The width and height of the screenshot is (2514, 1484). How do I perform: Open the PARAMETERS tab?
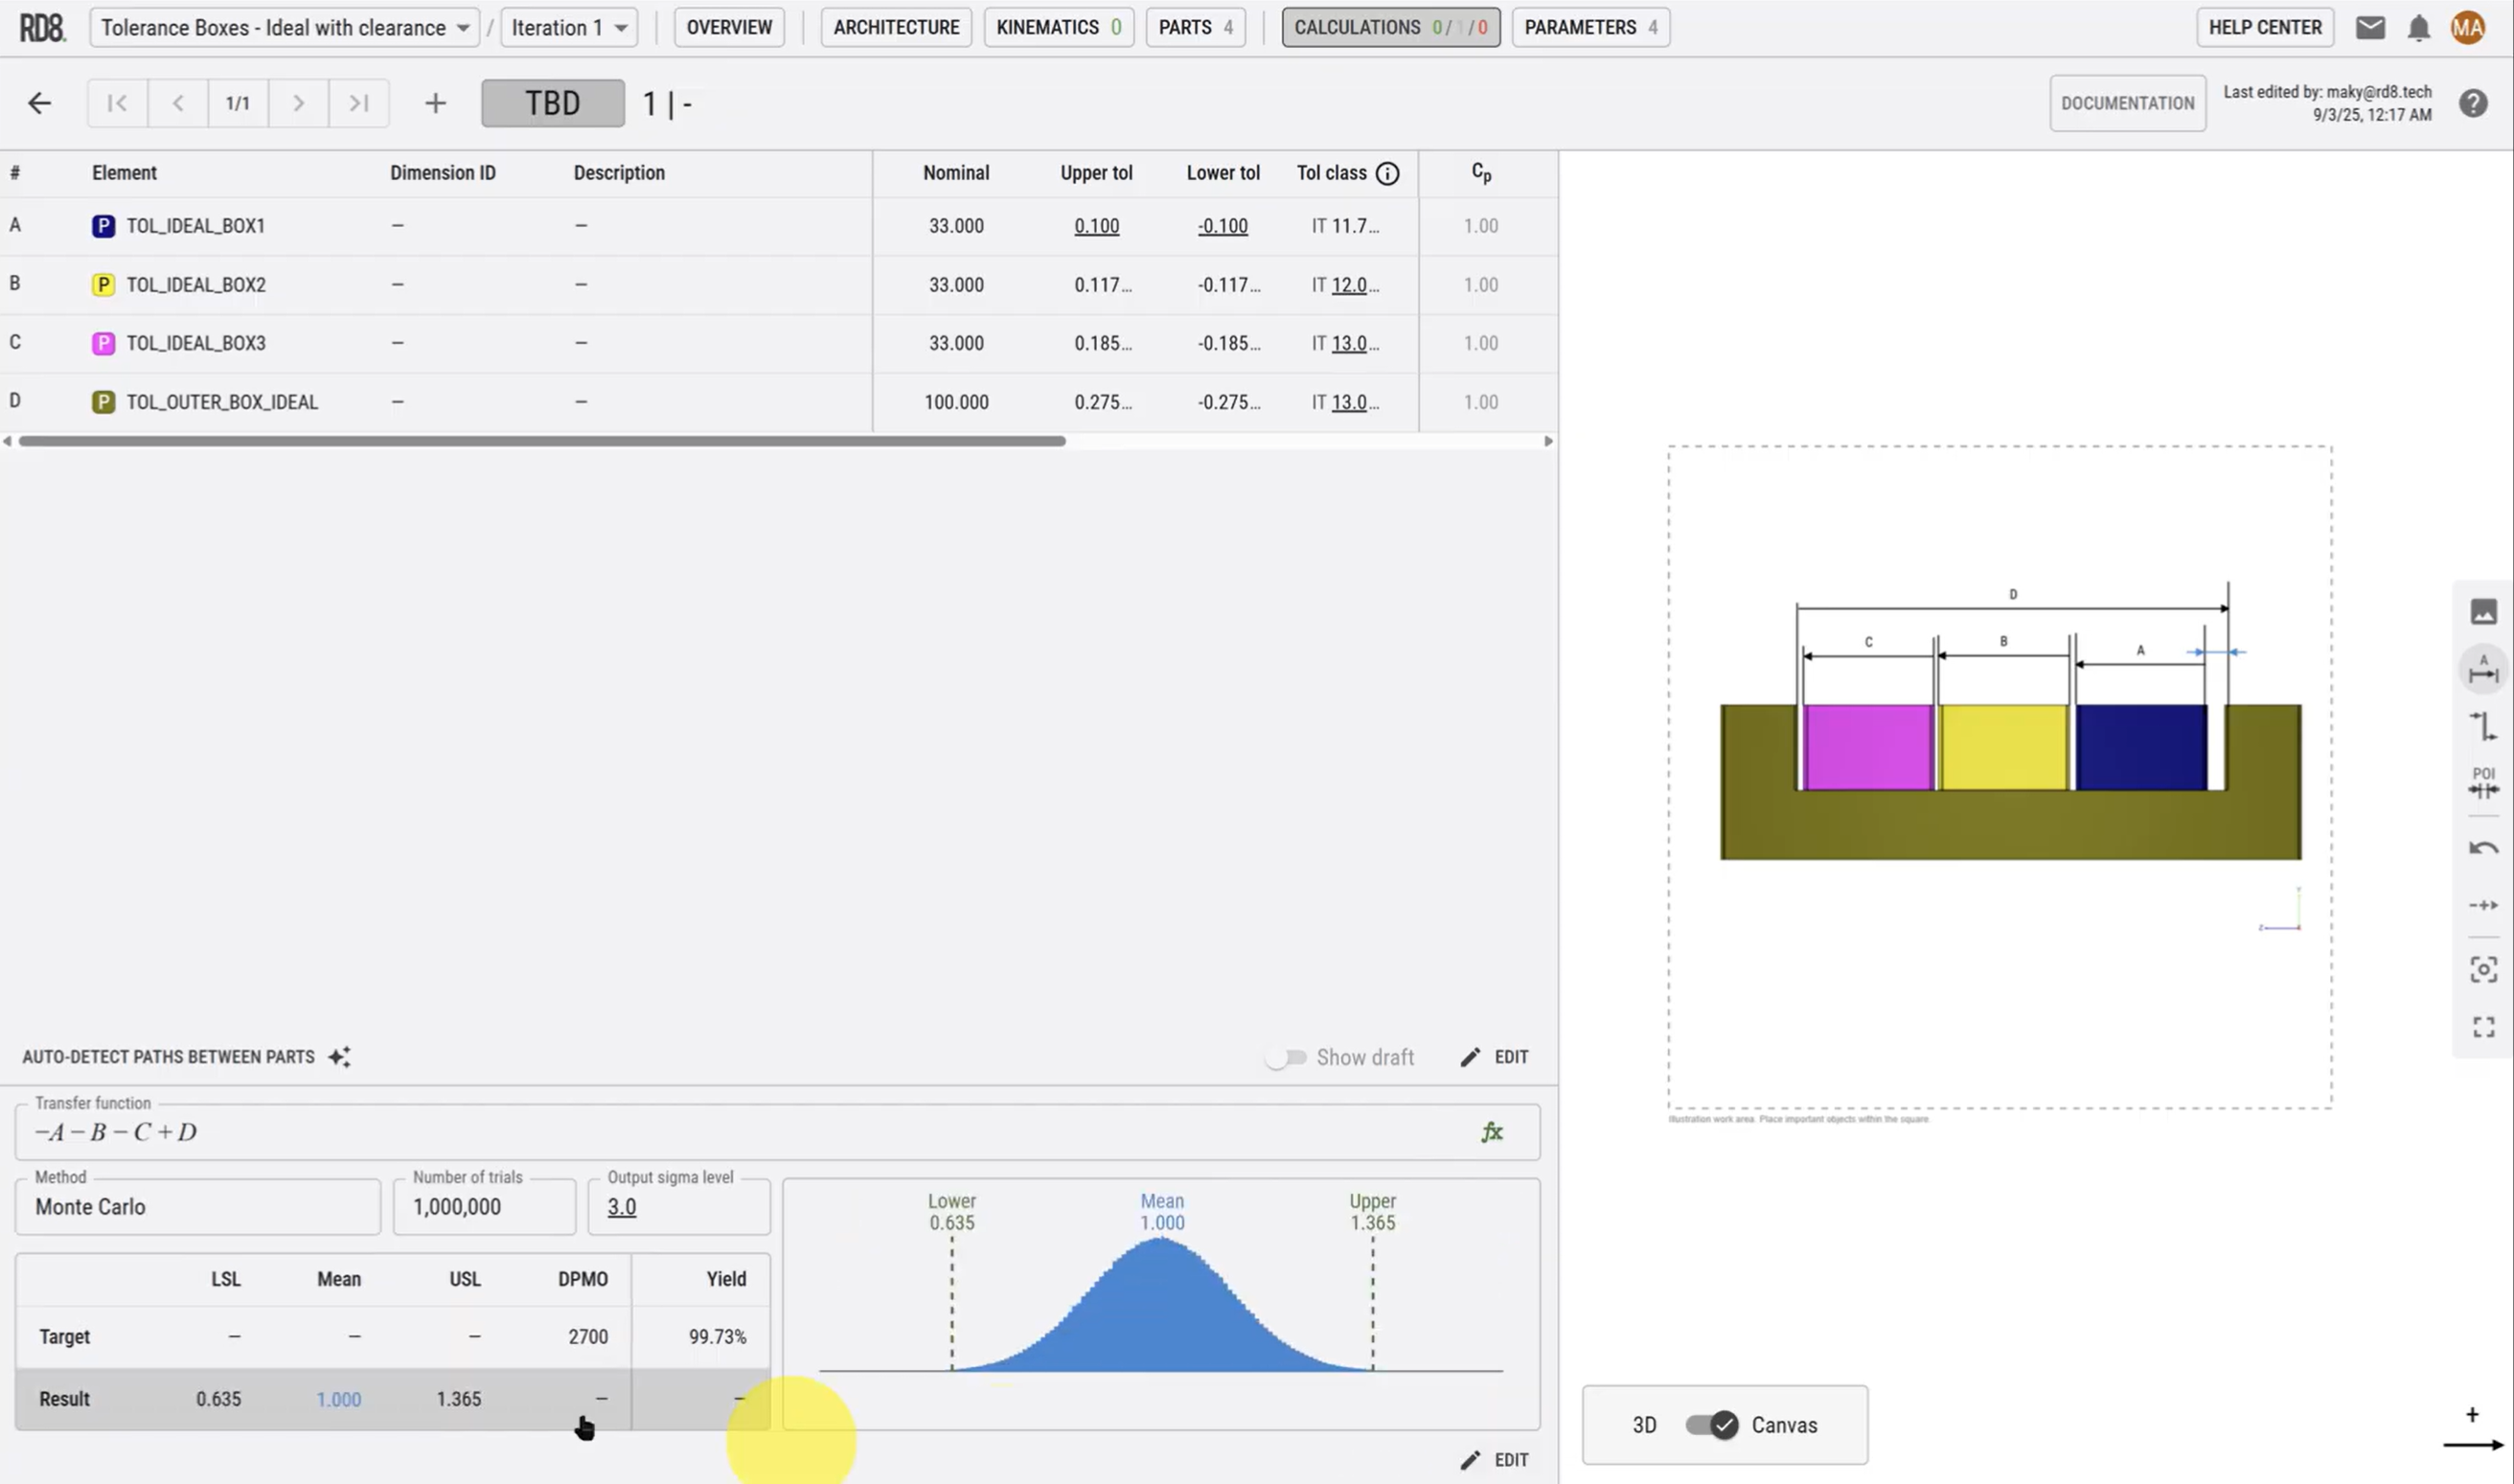(1590, 27)
